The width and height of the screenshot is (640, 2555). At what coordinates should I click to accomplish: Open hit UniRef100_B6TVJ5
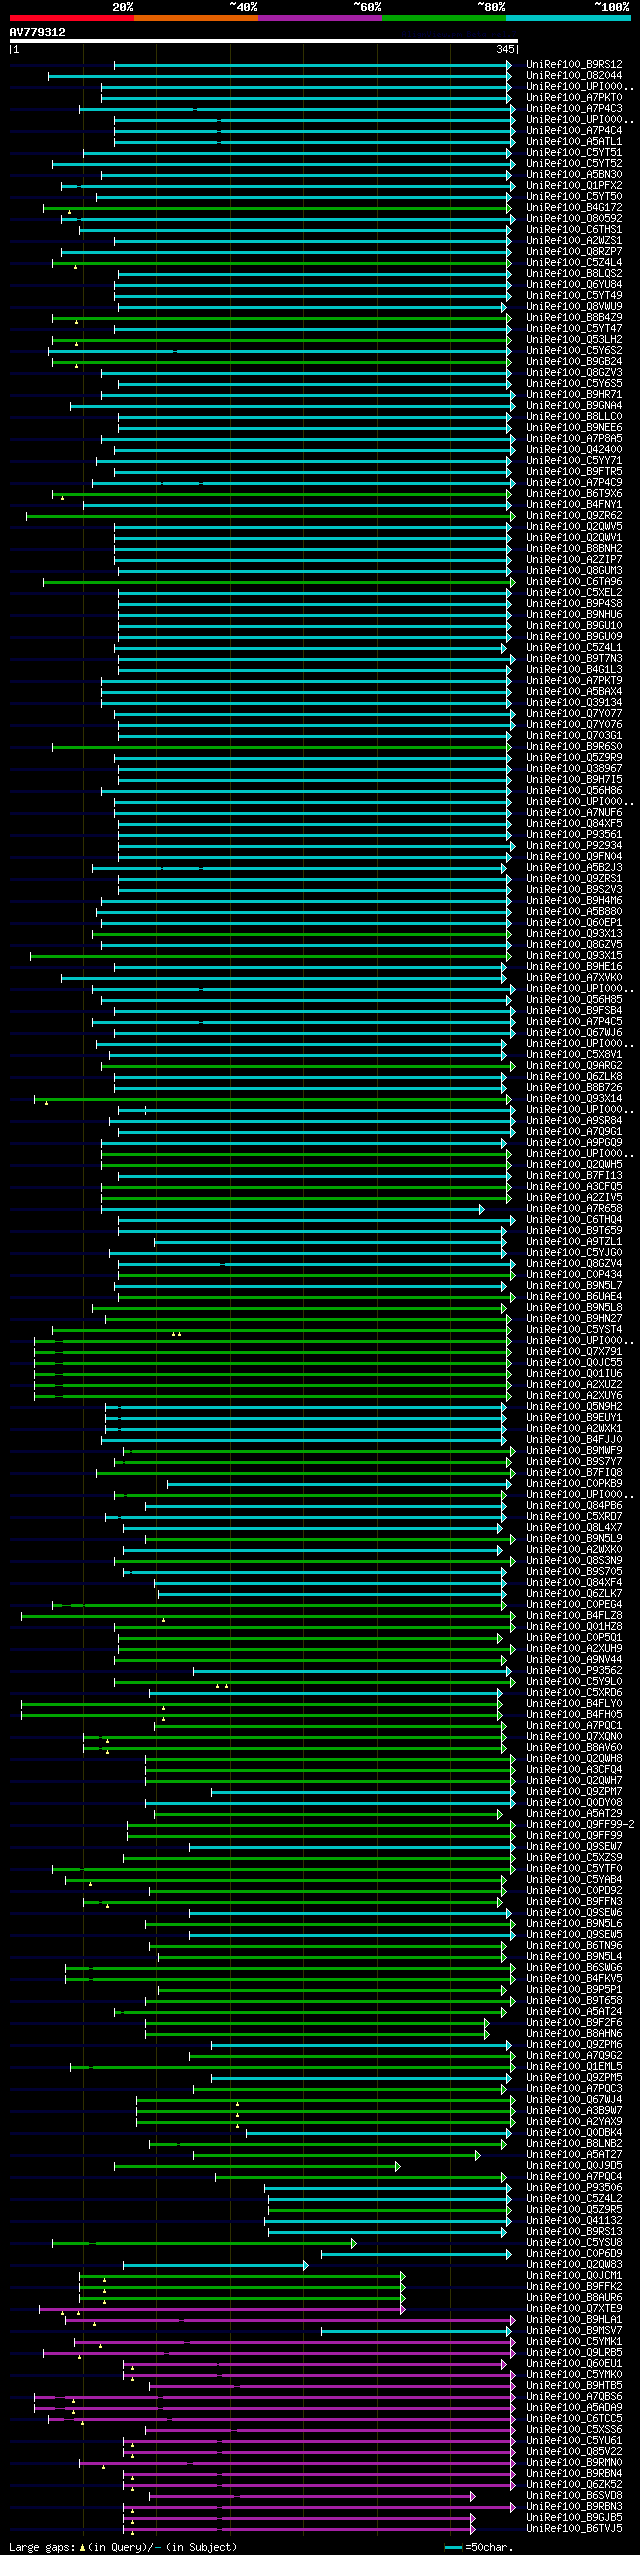(574, 2529)
